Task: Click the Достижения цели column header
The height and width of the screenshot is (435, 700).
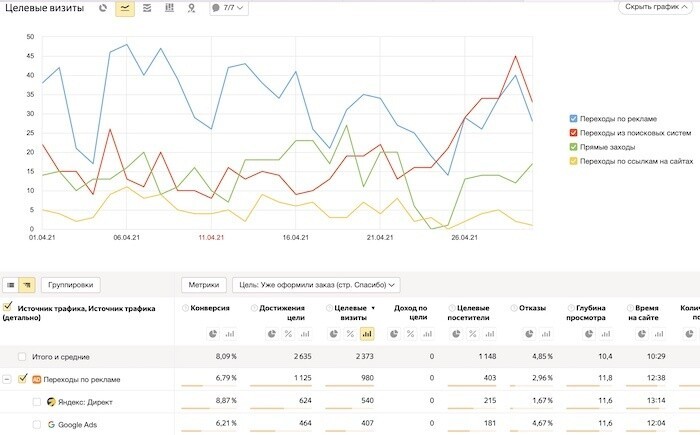Action: point(282,313)
